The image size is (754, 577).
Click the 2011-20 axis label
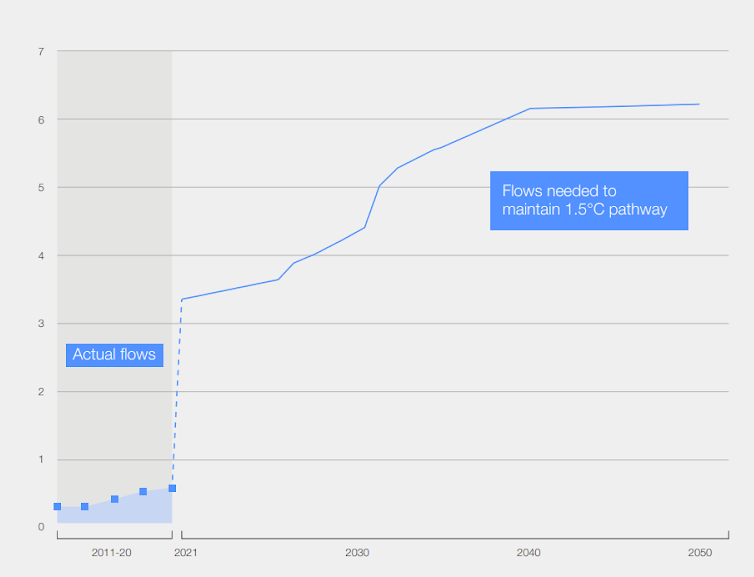111,552
